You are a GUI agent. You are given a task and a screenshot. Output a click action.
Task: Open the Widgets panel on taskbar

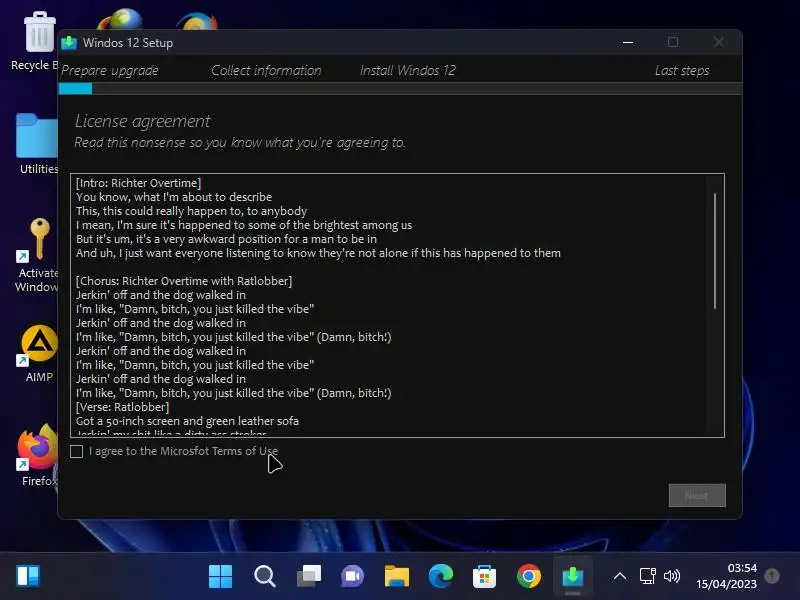pyautogui.click(x=28, y=576)
